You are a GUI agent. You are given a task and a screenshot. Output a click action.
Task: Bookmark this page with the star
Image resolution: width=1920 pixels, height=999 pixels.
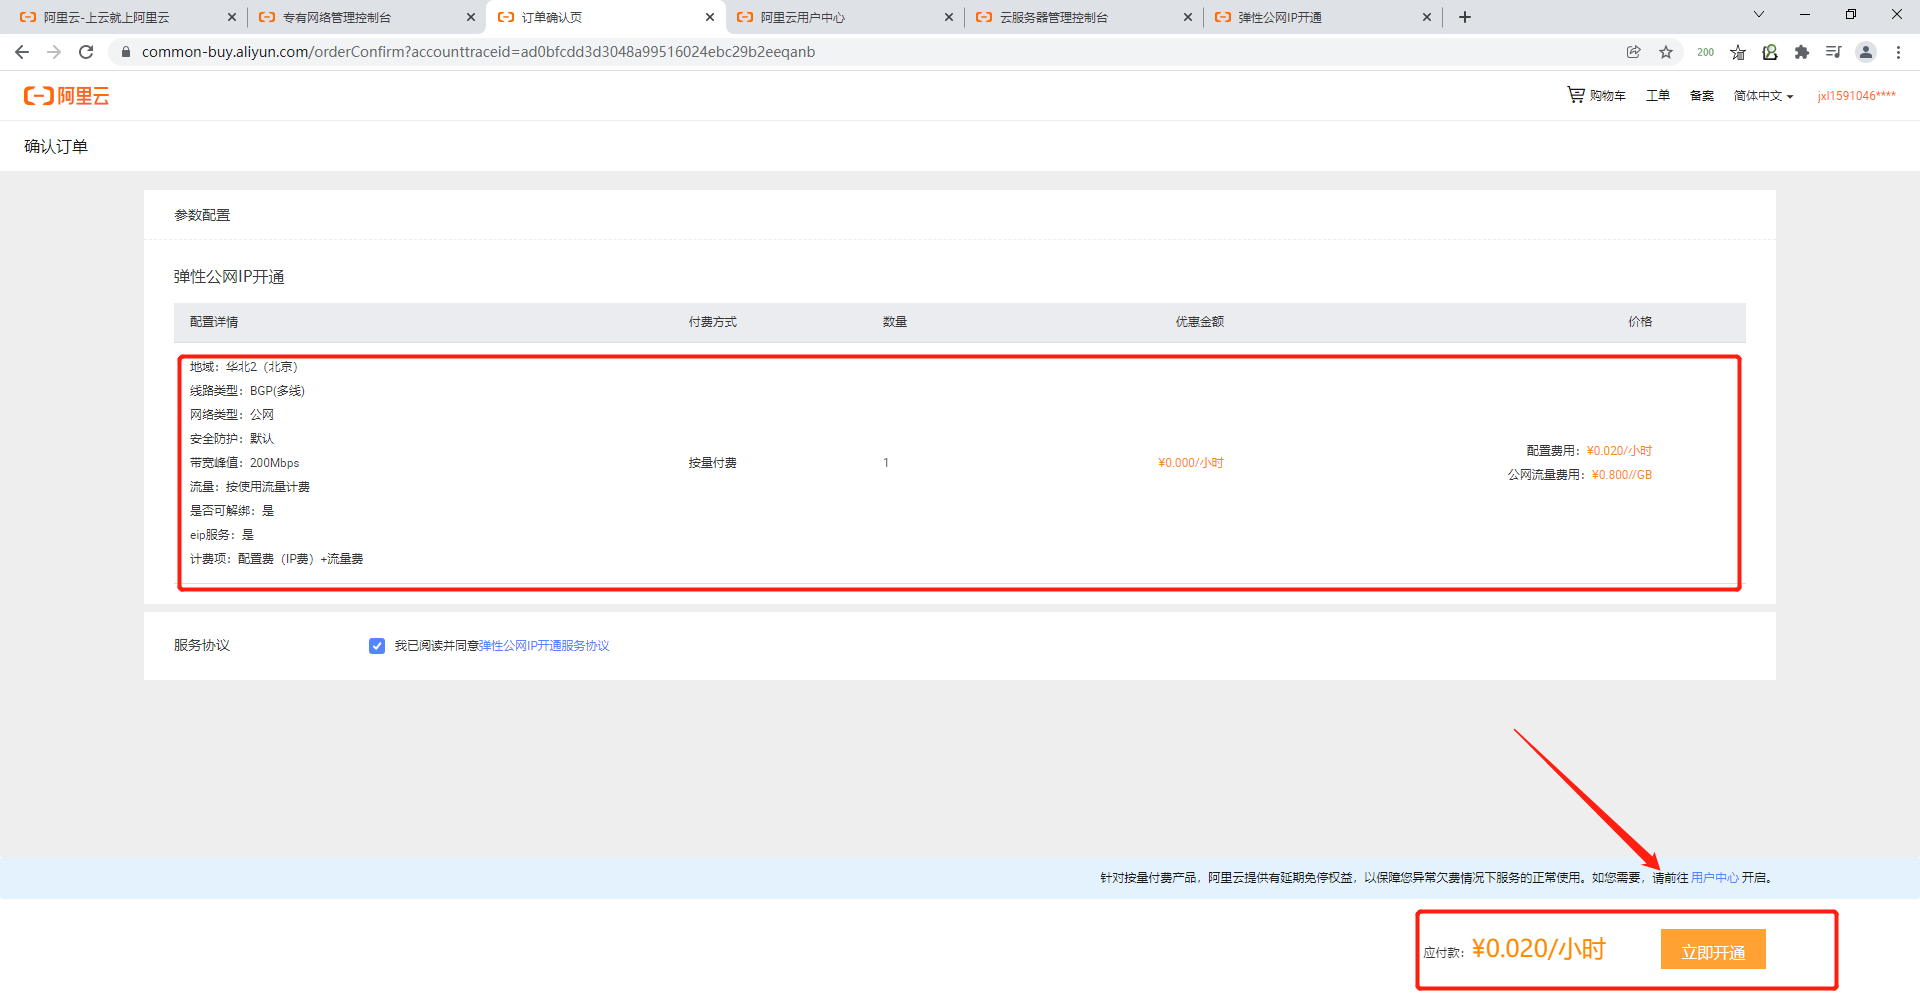(1666, 52)
